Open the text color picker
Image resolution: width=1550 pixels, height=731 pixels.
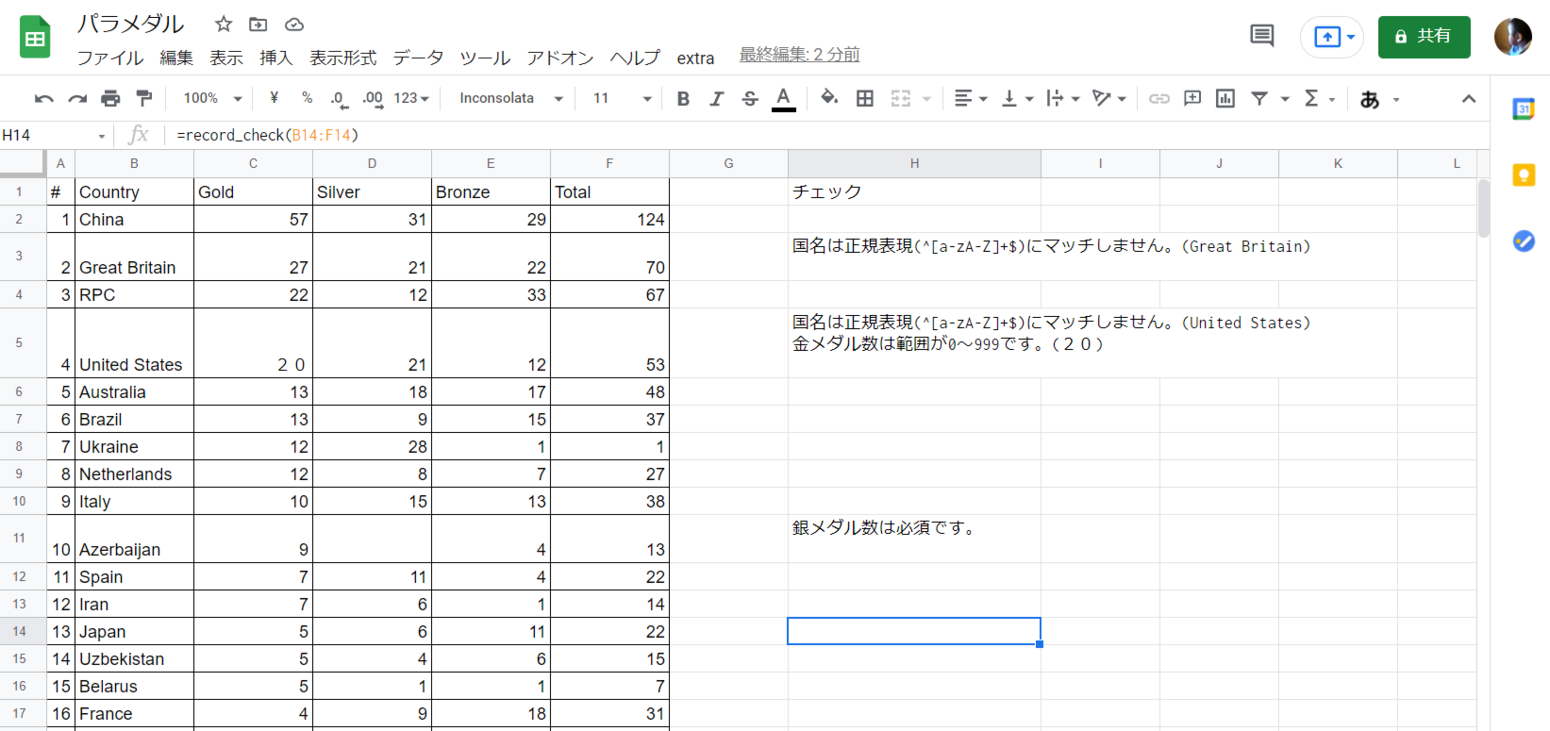click(784, 98)
